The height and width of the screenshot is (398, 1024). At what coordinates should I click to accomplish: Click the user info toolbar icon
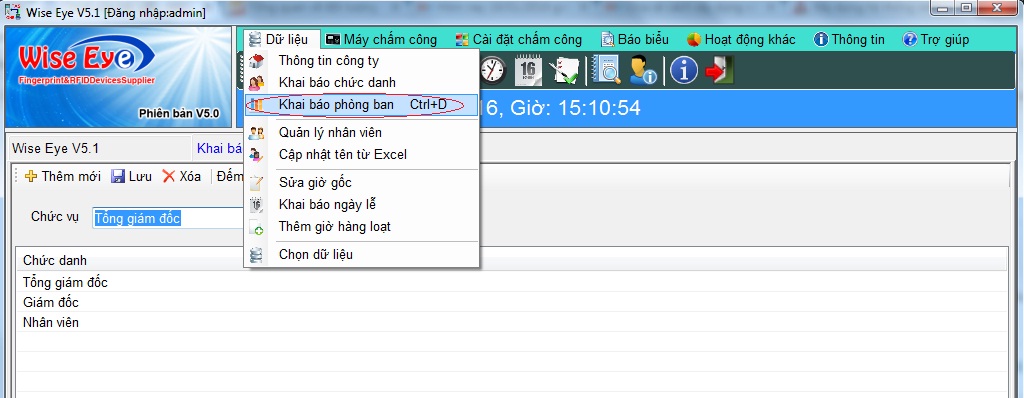click(642, 71)
